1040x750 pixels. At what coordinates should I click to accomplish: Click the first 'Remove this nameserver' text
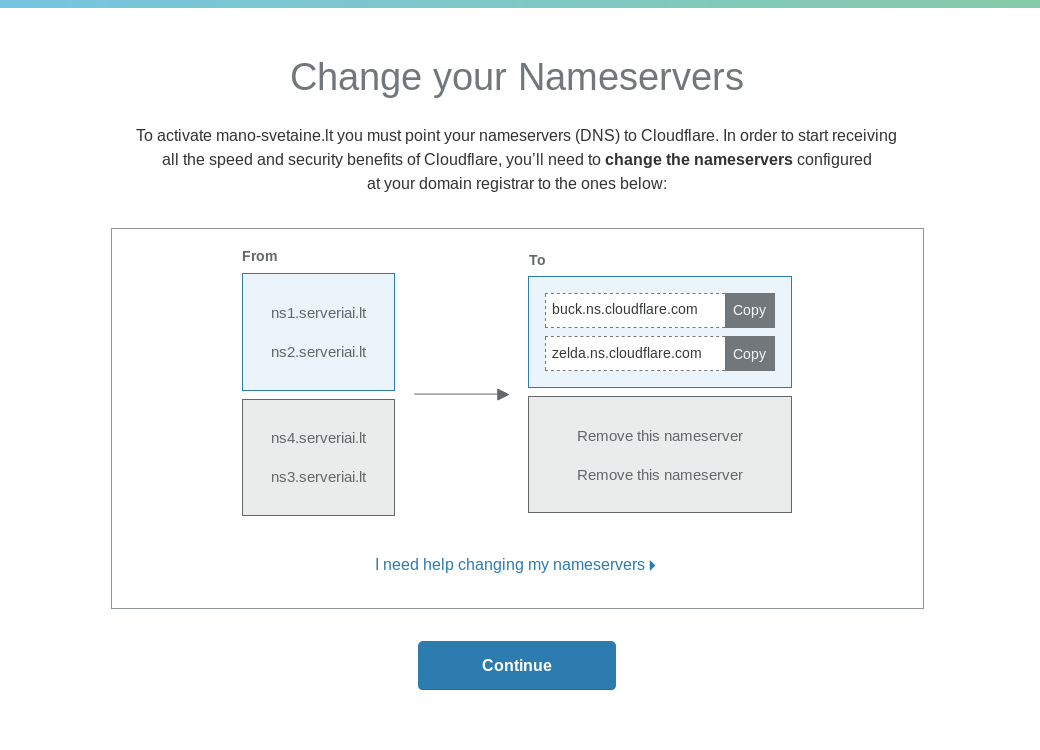tap(659, 436)
